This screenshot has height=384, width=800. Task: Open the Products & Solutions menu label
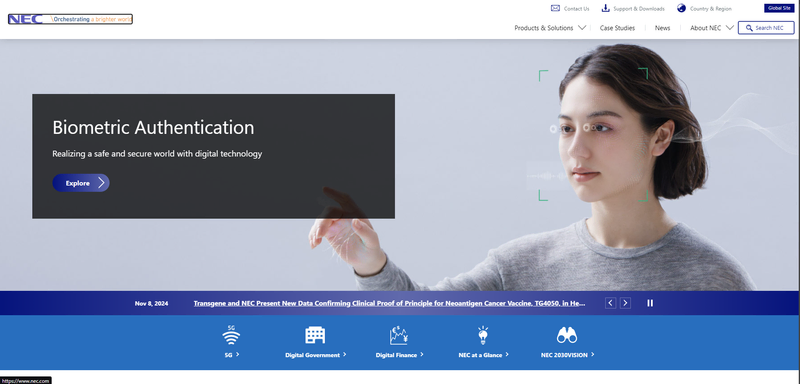point(543,28)
